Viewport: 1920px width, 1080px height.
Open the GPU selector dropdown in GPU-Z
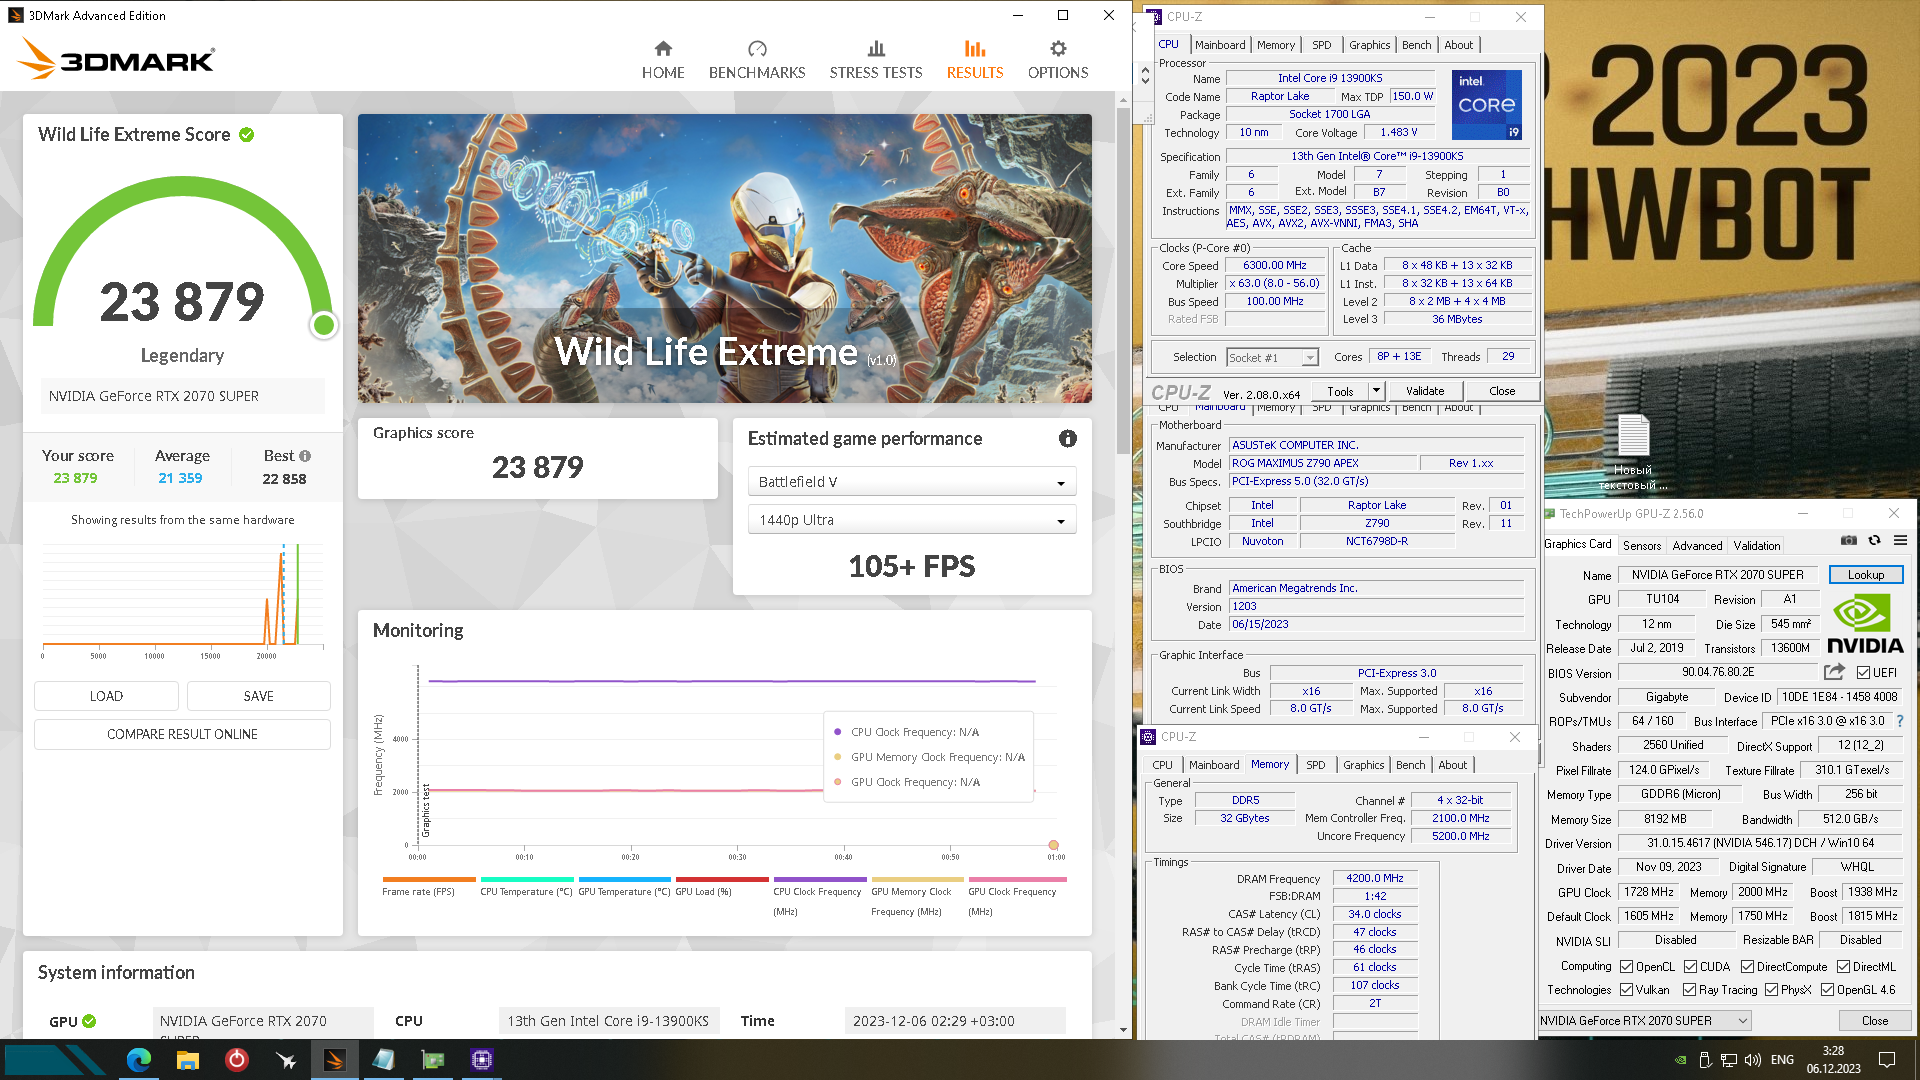pos(1645,1021)
